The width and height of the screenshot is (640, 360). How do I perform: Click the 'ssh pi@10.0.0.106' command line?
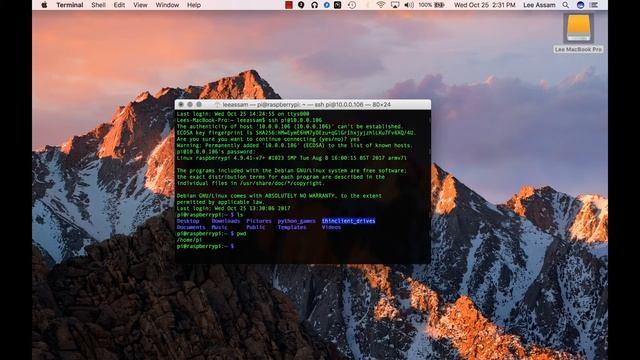pos(249,120)
